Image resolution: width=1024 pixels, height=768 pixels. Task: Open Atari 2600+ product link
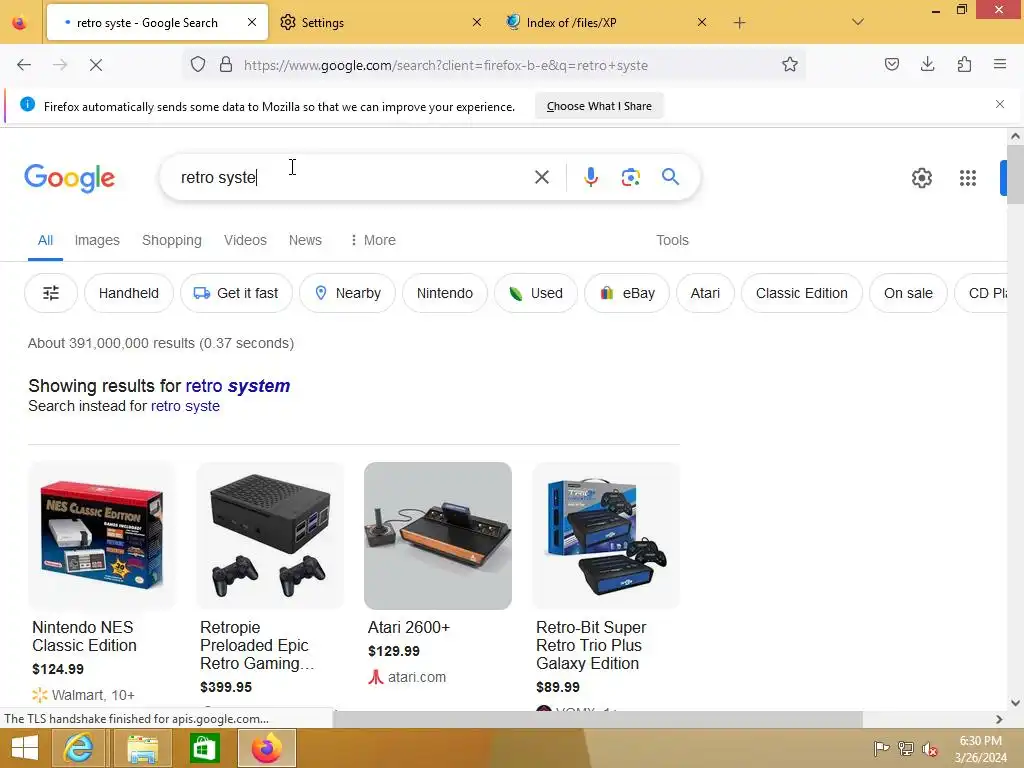(409, 627)
